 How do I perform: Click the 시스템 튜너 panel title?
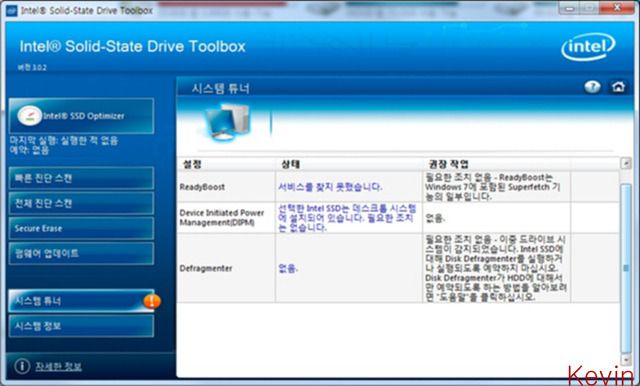[221, 88]
